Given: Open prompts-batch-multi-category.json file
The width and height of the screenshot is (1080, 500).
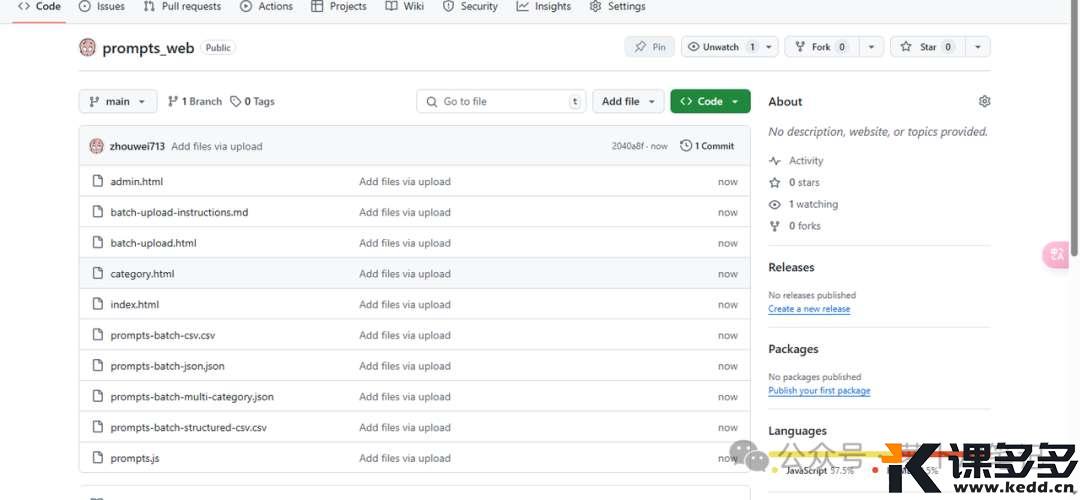Looking at the screenshot, I should (192, 397).
